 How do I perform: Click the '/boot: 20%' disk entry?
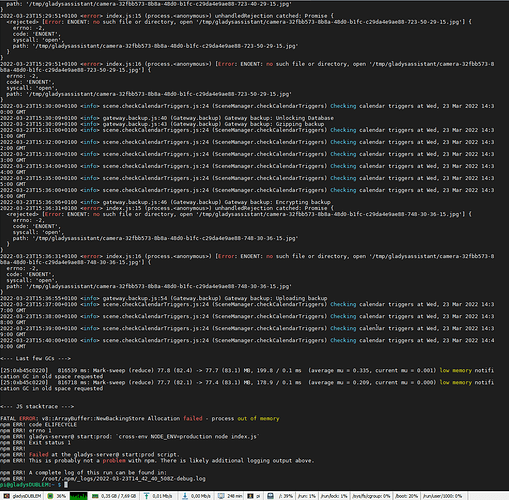point(406,496)
